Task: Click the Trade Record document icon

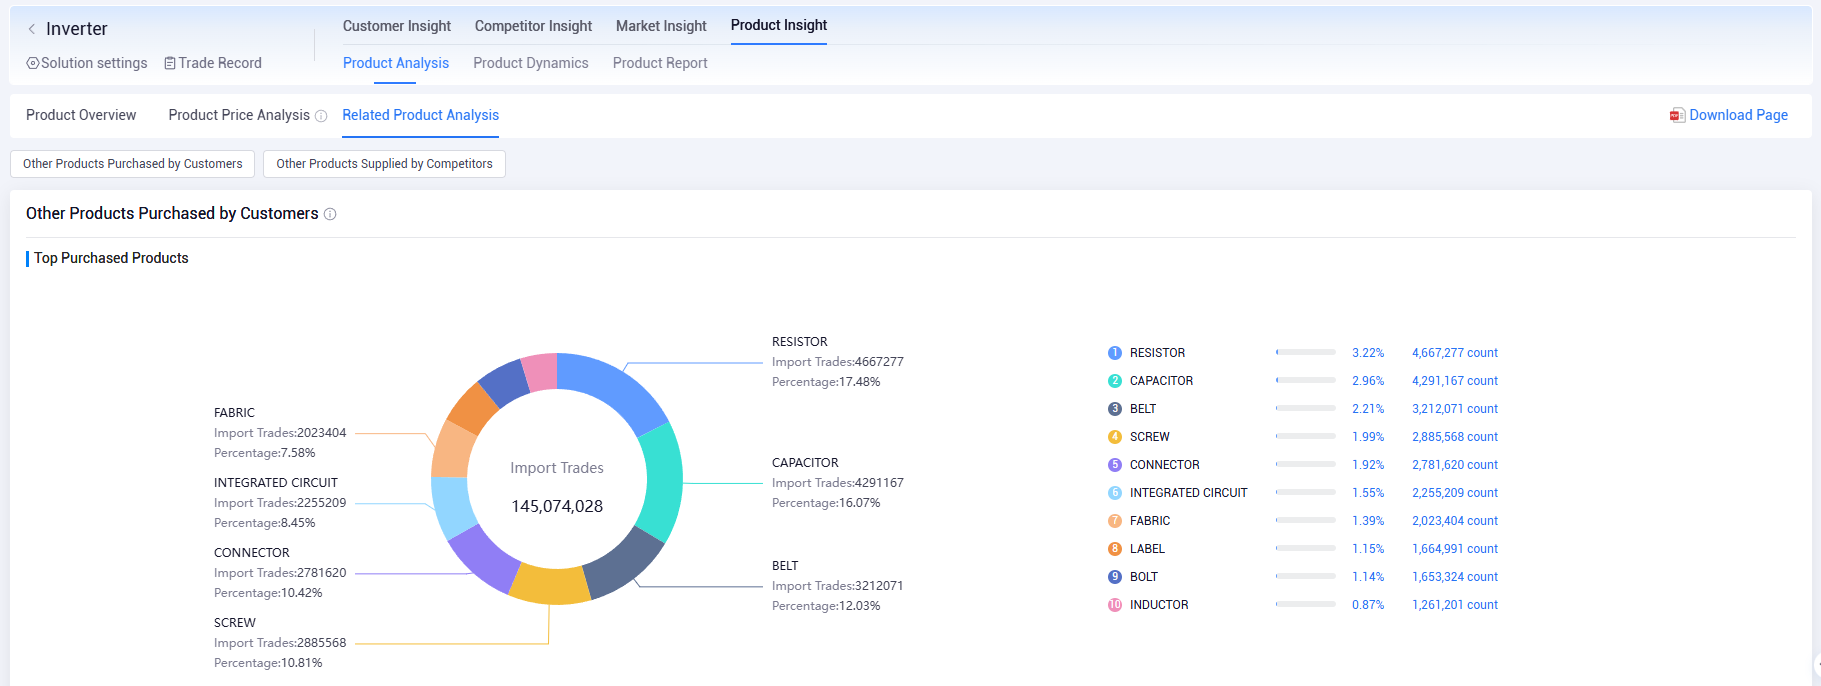Action: (170, 63)
